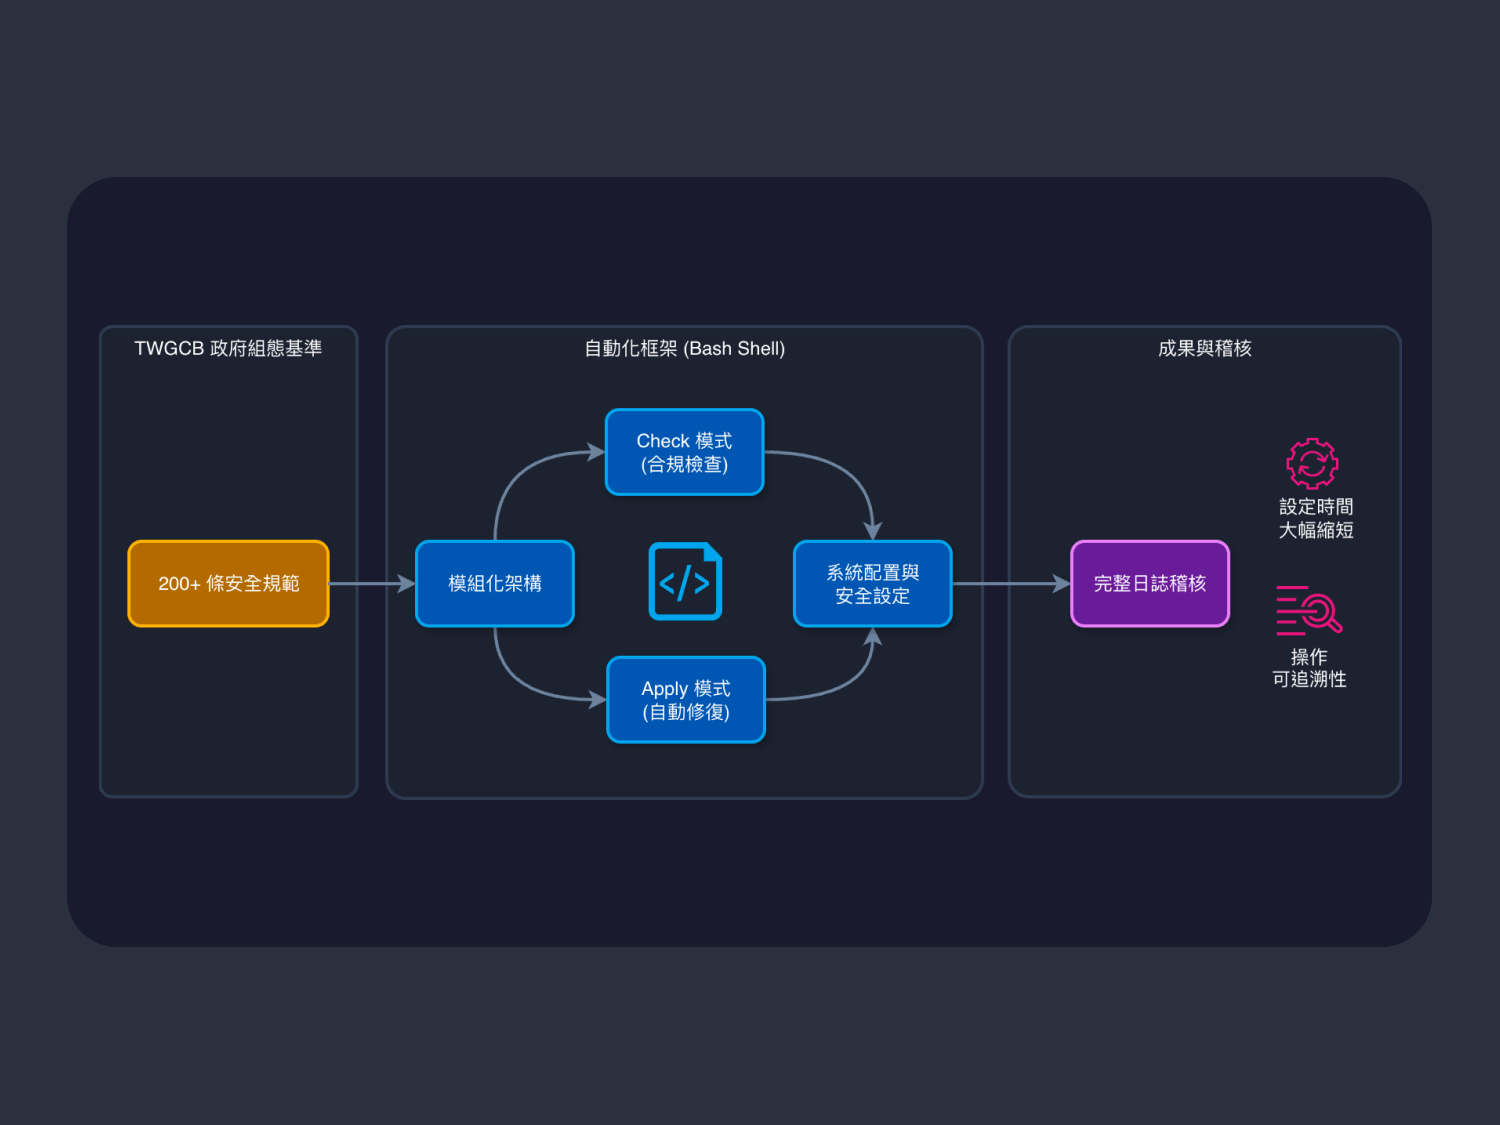The width and height of the screenshot is (1500, 1125).
Task: Click arrowhead pointing down into 系統配置與安全設定
Action: click(873, 531)
